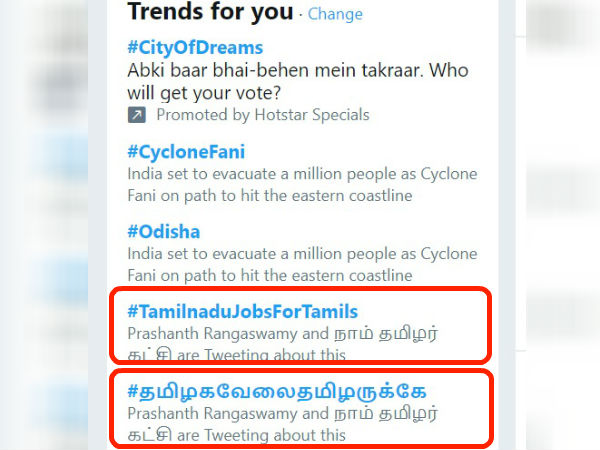Click the promoted arrow icon

pyautogui.click(x=137, y=115)
